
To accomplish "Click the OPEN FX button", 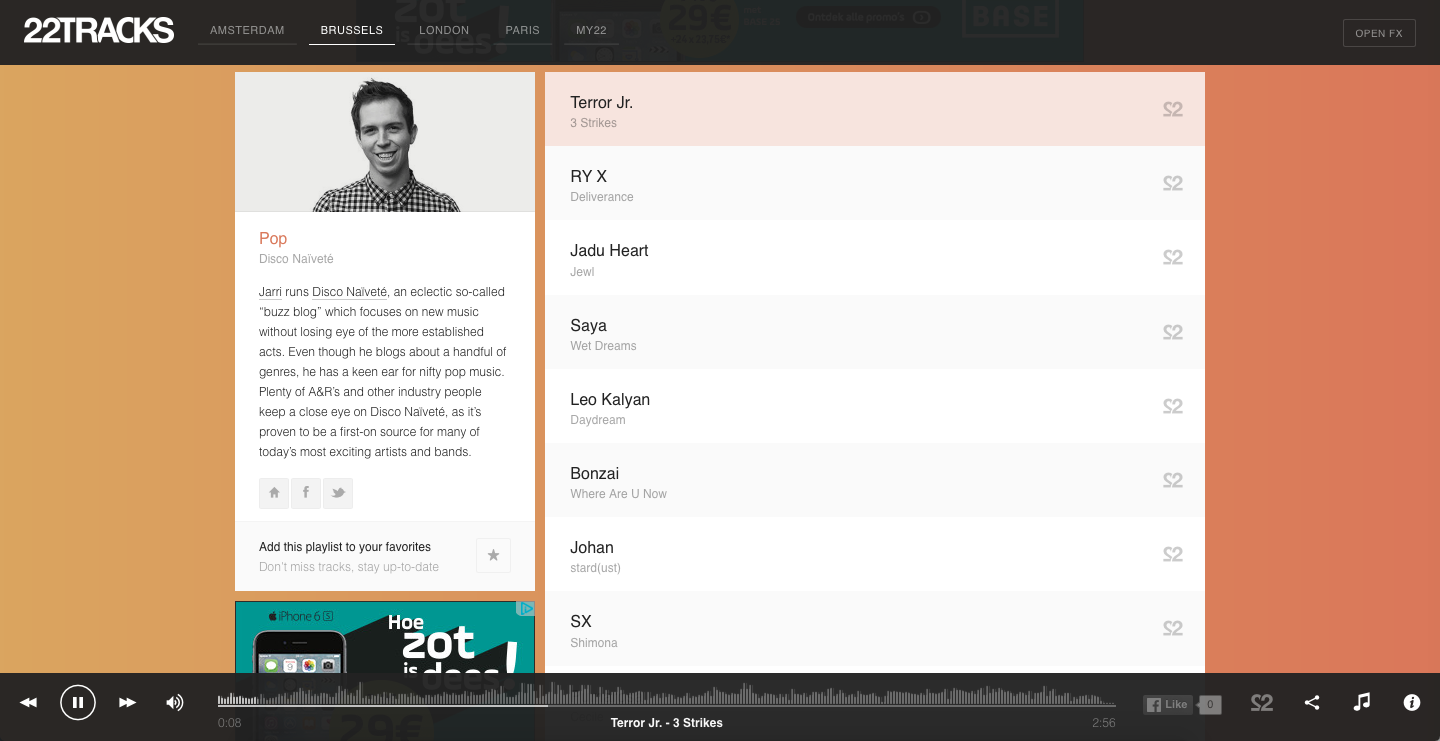I will (x=1379, y=33).
